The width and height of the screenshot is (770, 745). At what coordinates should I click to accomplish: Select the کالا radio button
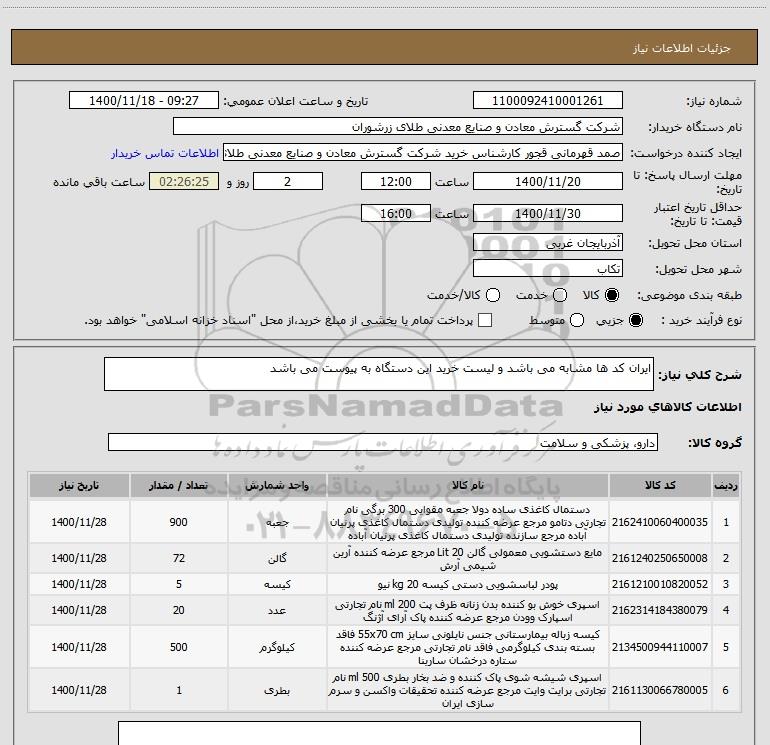612,295
